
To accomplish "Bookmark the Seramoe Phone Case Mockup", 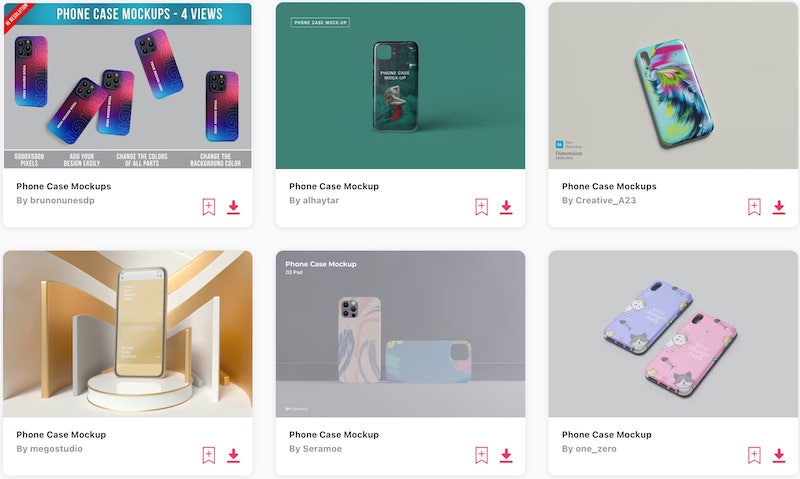I will pos(482,455).
